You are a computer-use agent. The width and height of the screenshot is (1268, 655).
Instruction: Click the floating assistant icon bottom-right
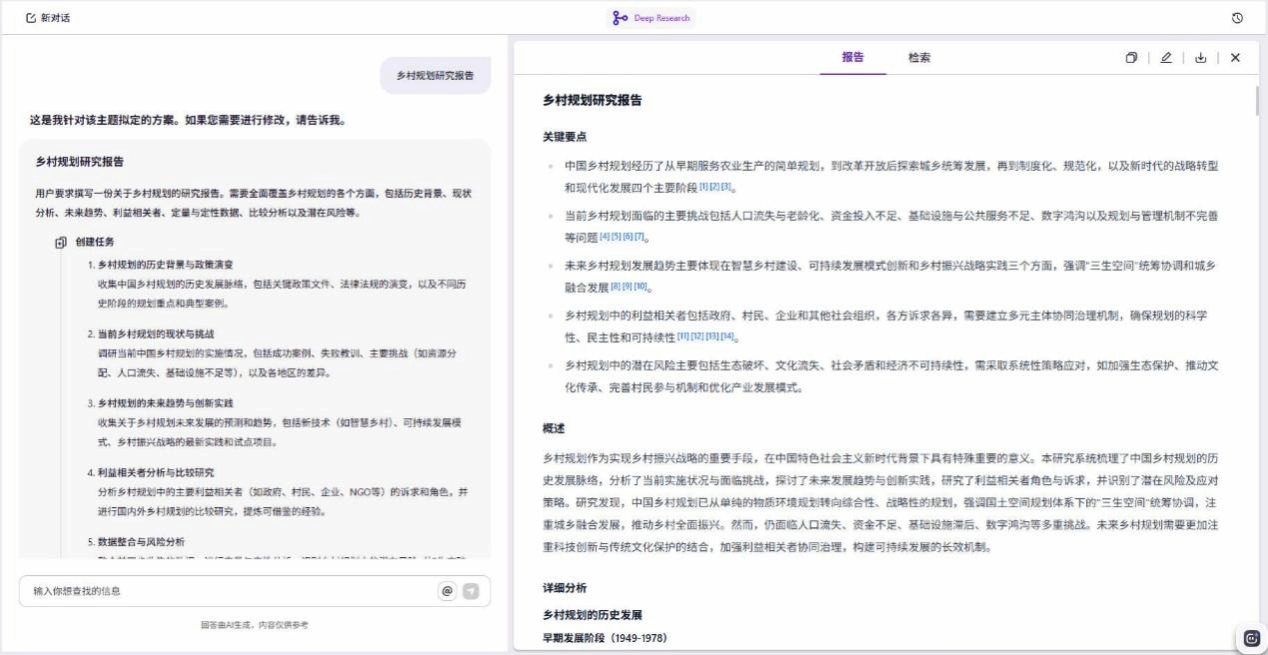[1251, 638]
